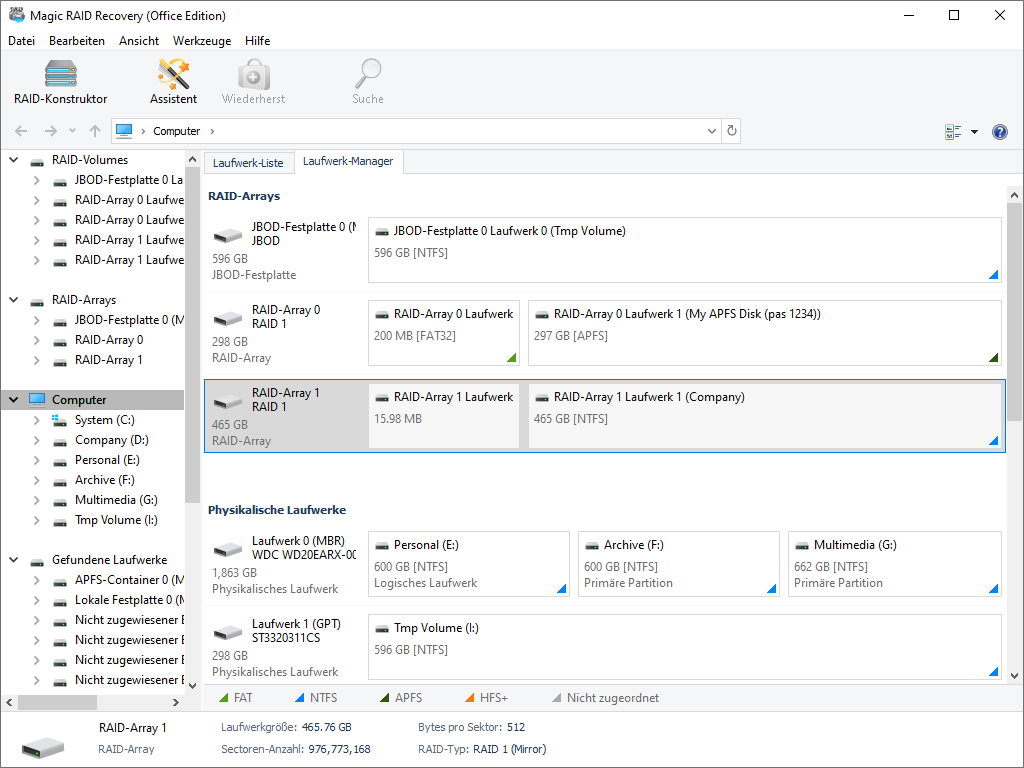Expand System (C:) in the tree
This screenshot has width=1024, height=768.
point(37,420)
